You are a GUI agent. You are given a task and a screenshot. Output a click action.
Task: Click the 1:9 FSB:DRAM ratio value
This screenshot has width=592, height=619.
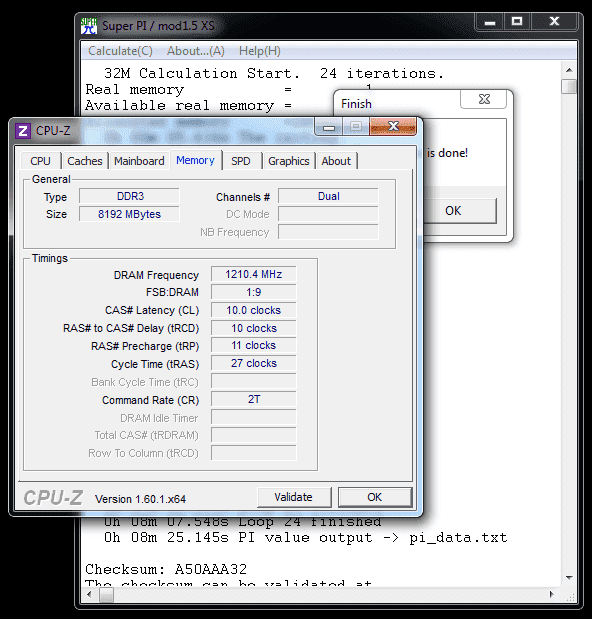coord(254,292)
